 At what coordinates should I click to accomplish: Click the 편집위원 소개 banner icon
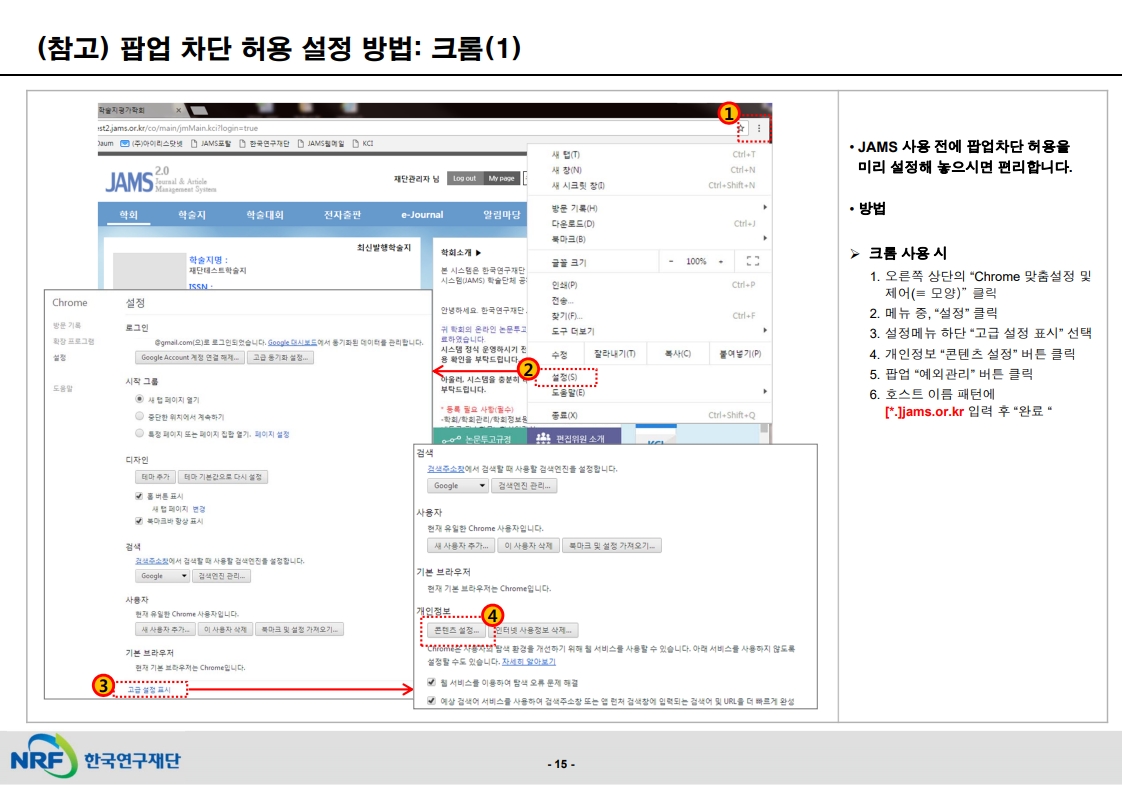click(543, 437)
